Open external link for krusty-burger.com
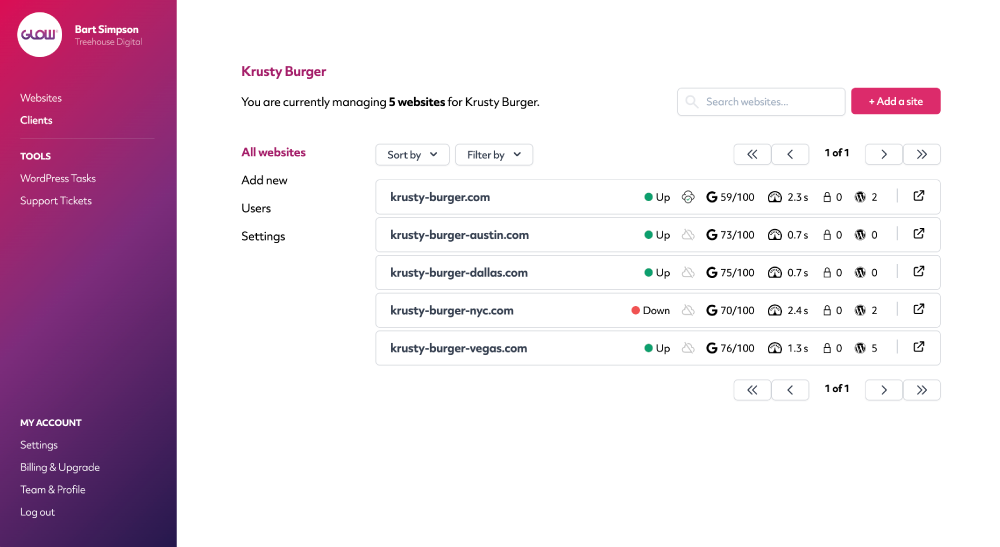Image resolution: width=1000 pixels, height=547 pixels. (x=918, y=196)
